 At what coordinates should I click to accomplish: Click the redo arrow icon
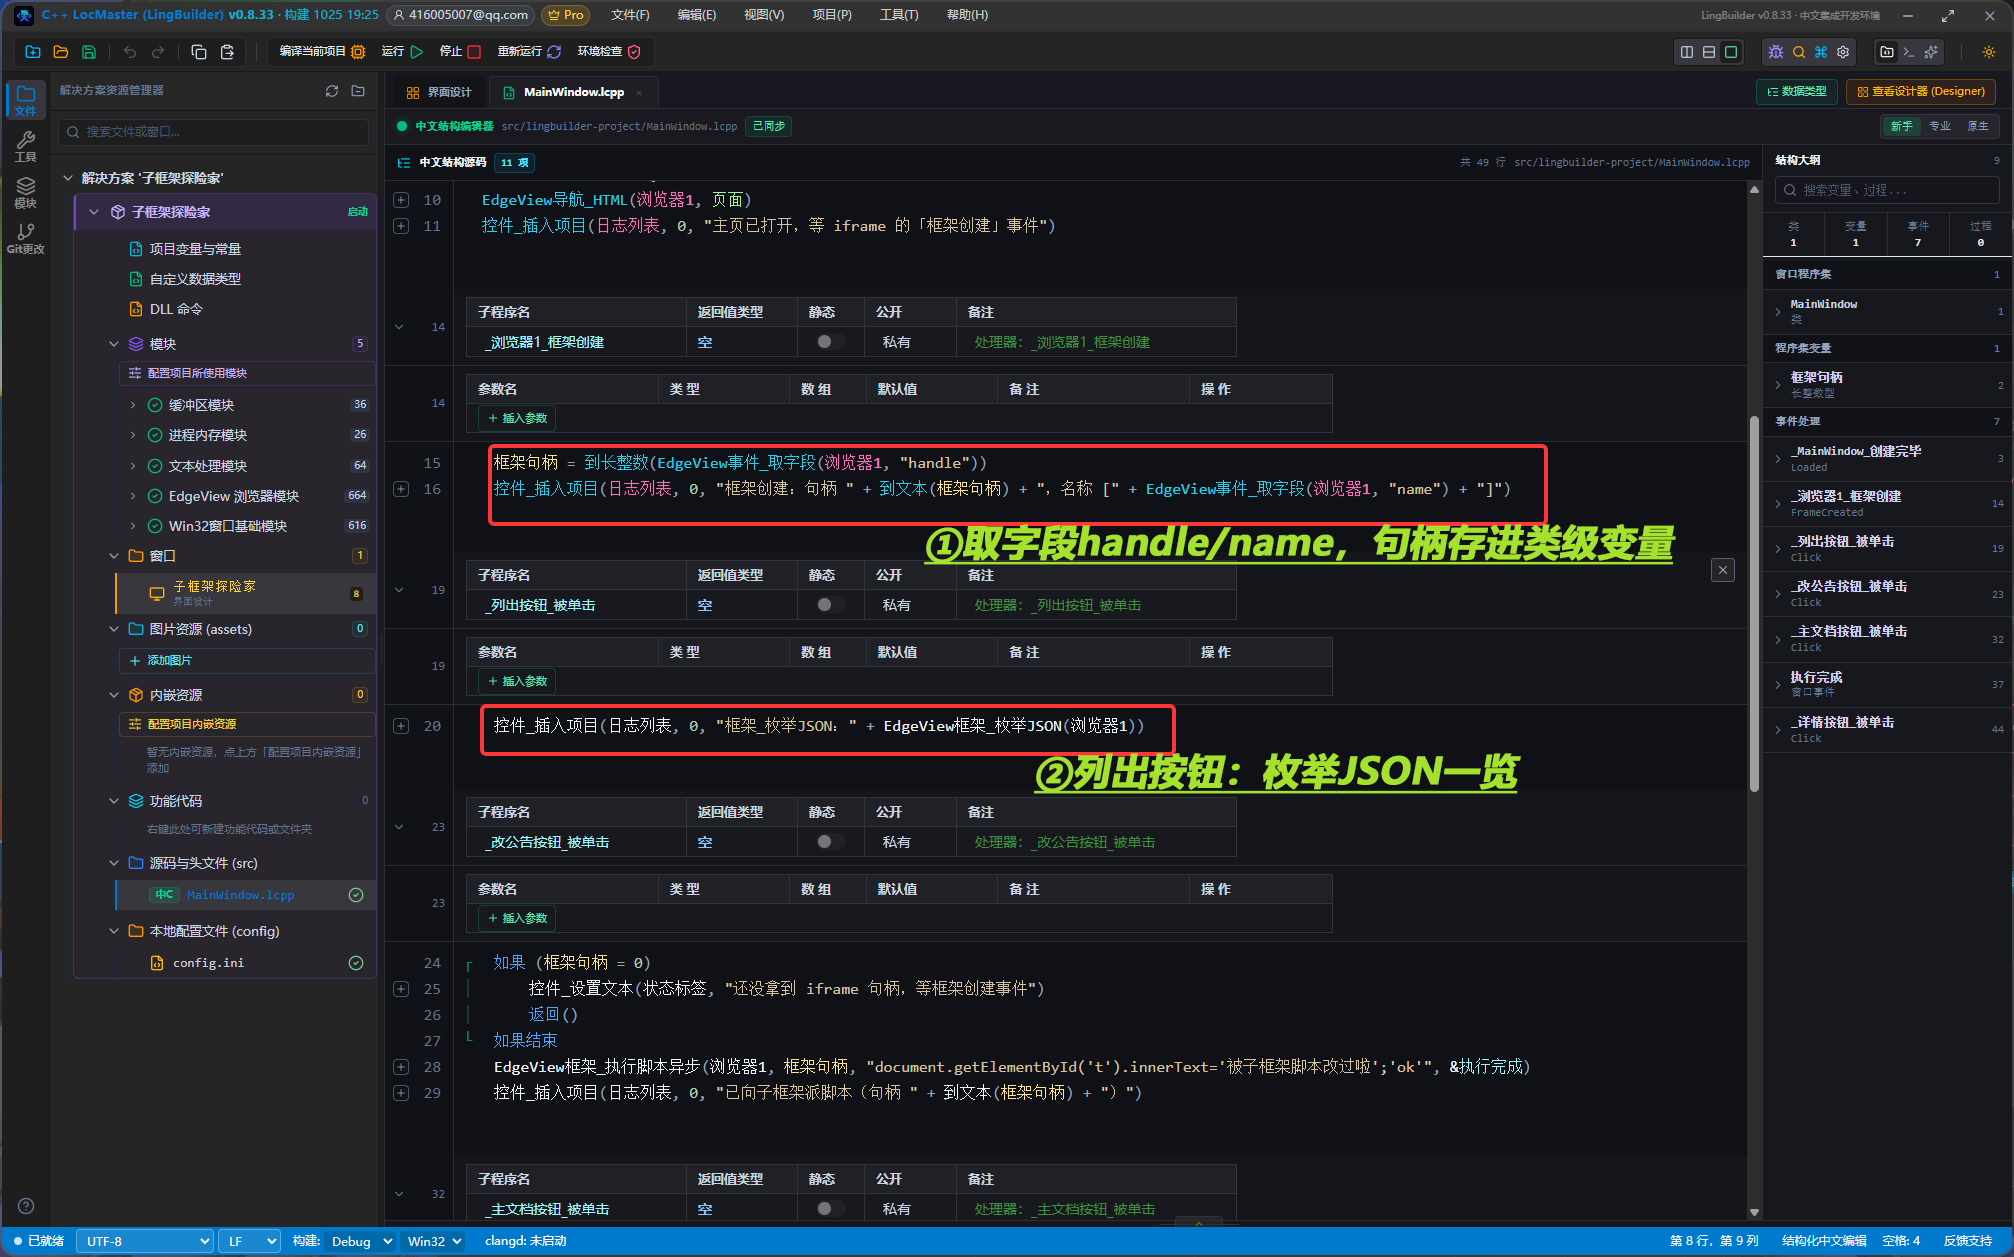(x=158, y=52)
